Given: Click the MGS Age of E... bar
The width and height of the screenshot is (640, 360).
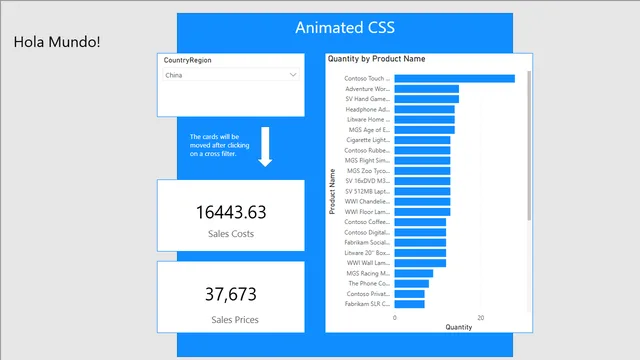Looking at the screenshot, I should tap(424, 130).
